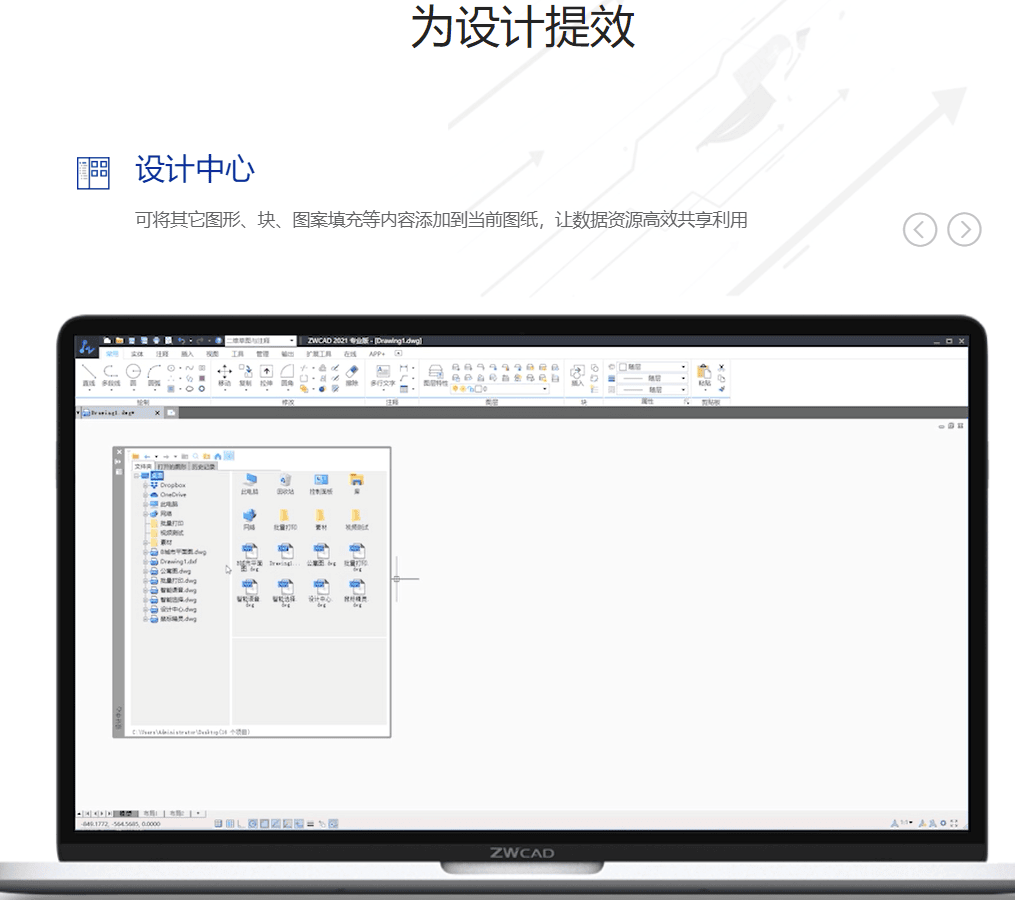Switch to the 常用 ribbon tab

[x=112, y=354]
